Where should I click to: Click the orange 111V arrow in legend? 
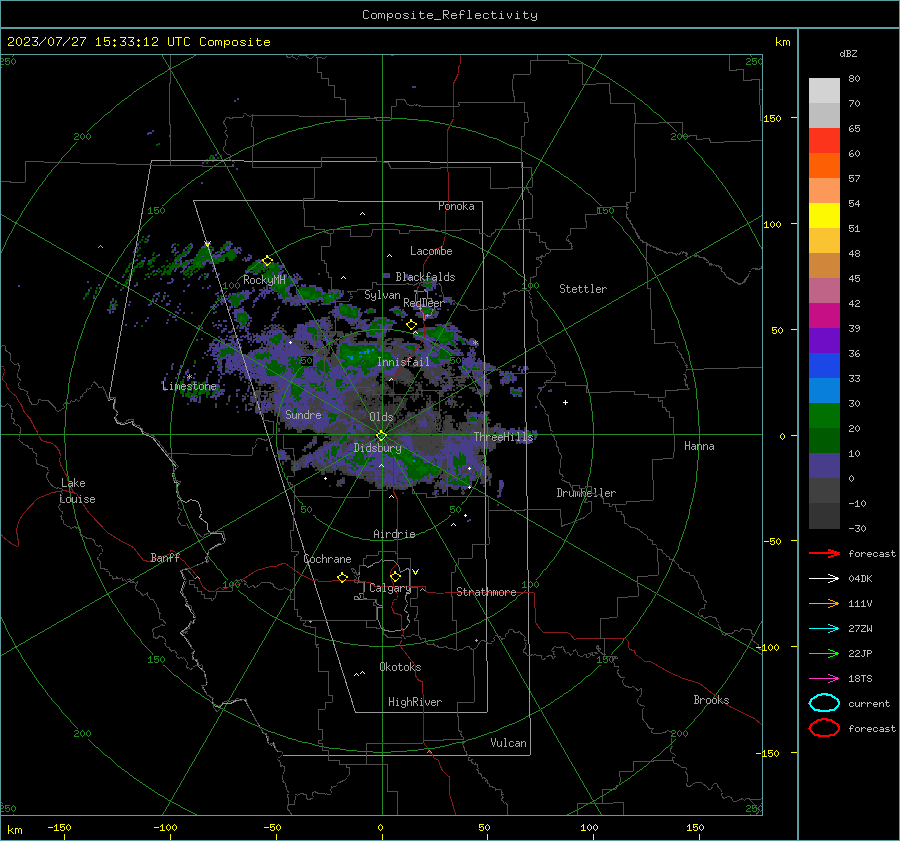[824, 603]
